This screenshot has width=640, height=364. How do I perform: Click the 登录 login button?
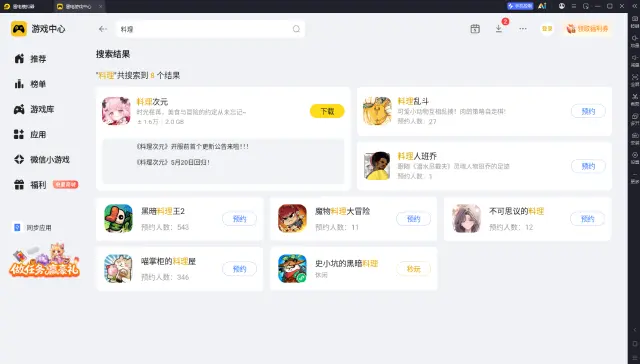[x=547, y=29]
